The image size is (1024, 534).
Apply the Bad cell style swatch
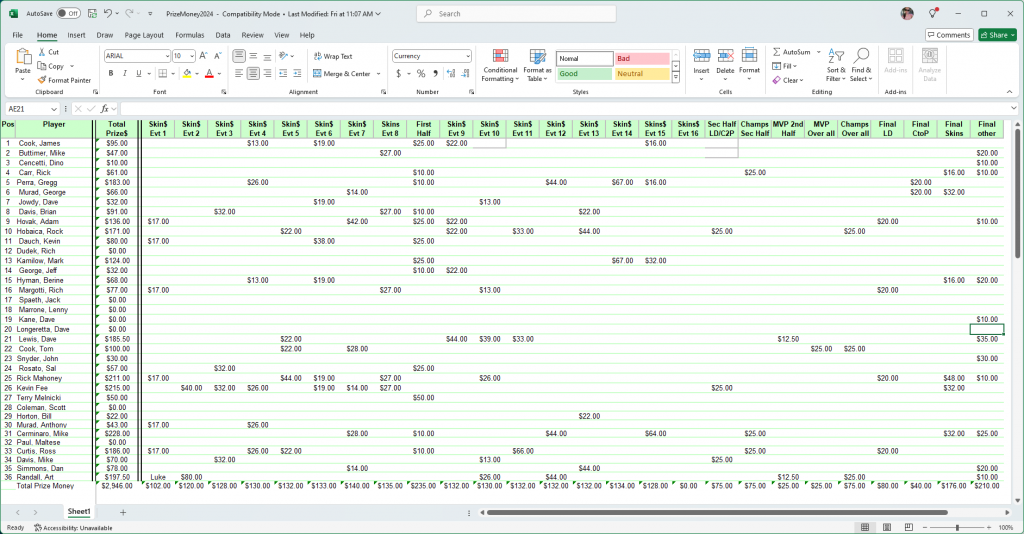point(640,59)
